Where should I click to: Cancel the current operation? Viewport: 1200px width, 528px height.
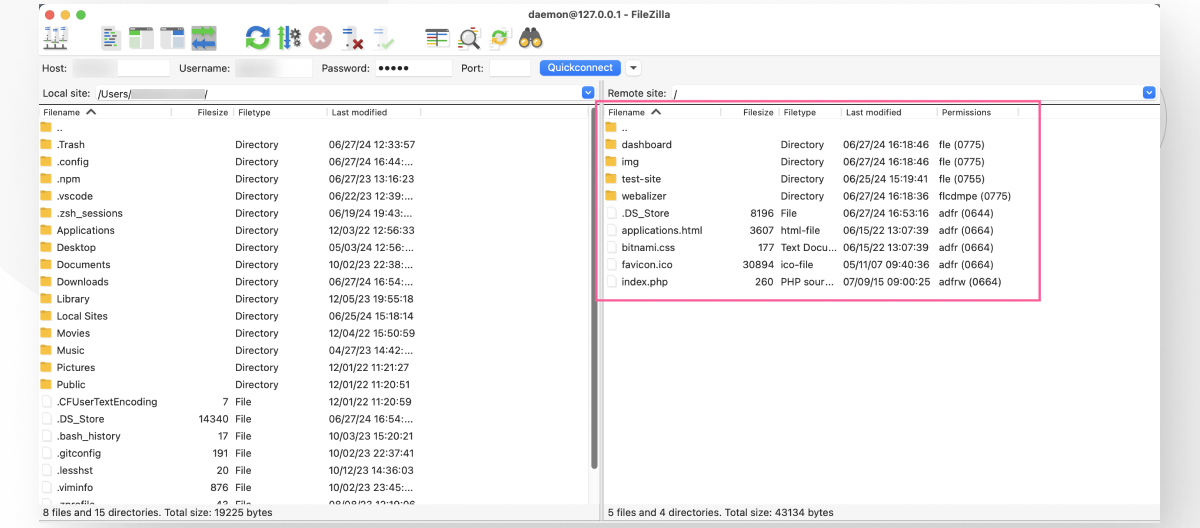pos(320,38)
